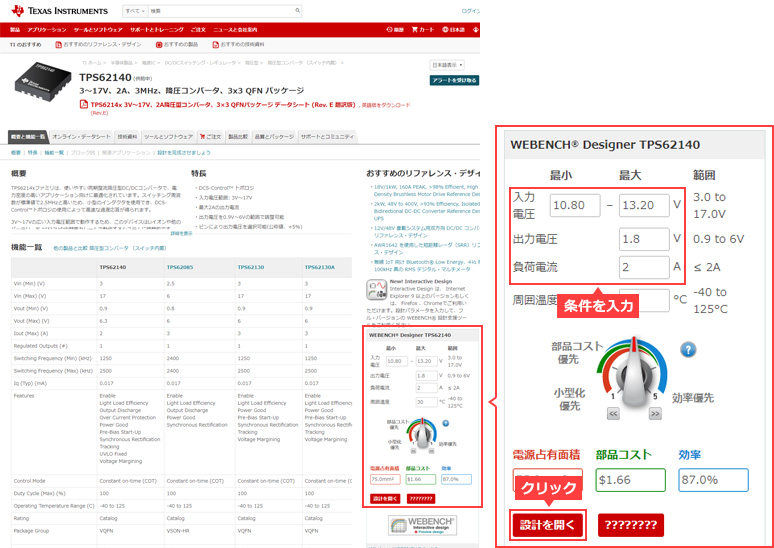Click the 英語版をダウンロード link
The image size is (774, 548).
coord(386,105)
